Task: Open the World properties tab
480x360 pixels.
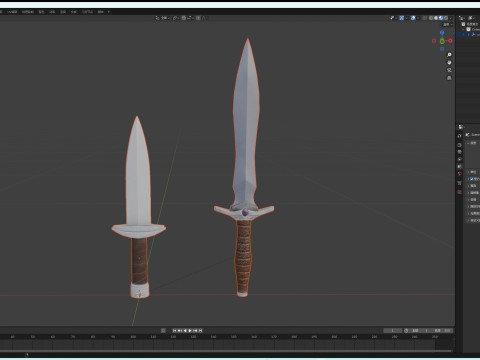Action: 459,174
